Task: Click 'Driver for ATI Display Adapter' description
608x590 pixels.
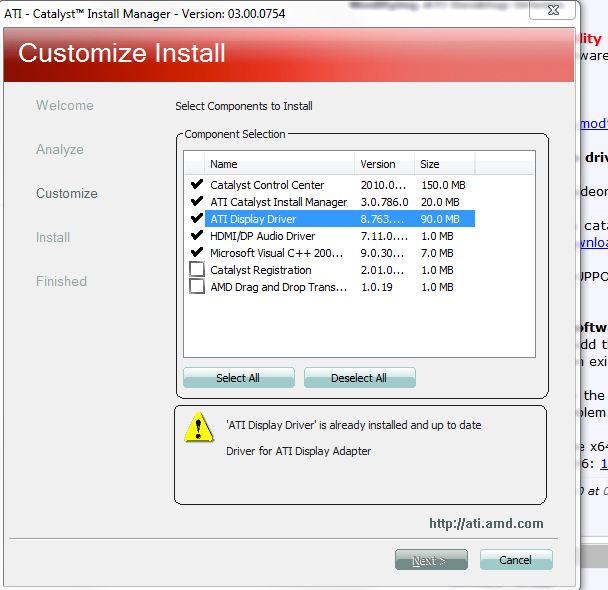Action: [299, 451]
